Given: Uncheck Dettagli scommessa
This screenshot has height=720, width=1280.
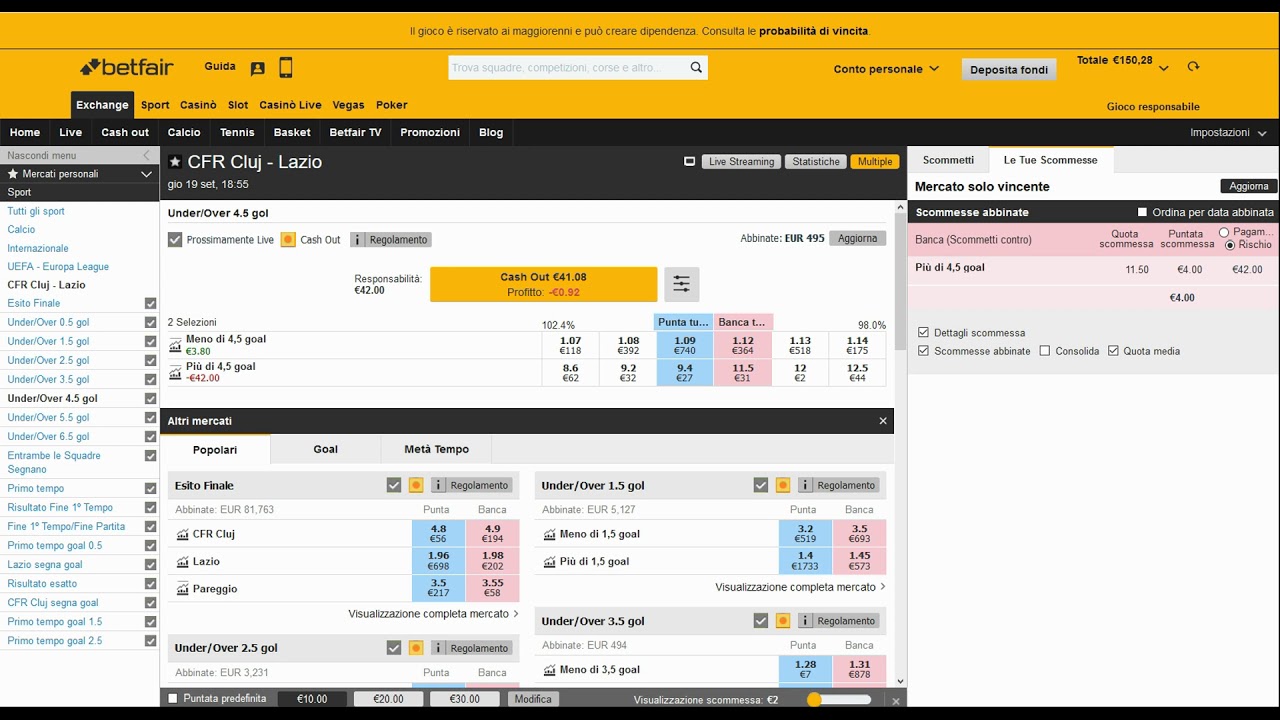Looking at the screenshot, I should pyautogui.click(x=923, y=332).
